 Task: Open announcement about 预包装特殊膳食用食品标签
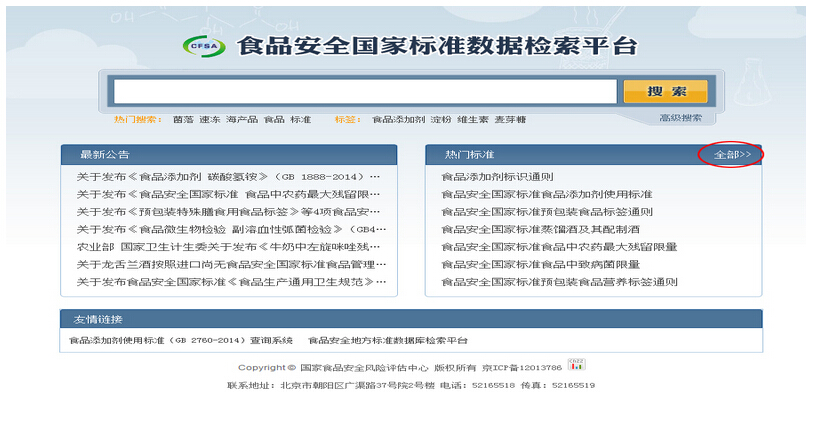coord(228,212)
